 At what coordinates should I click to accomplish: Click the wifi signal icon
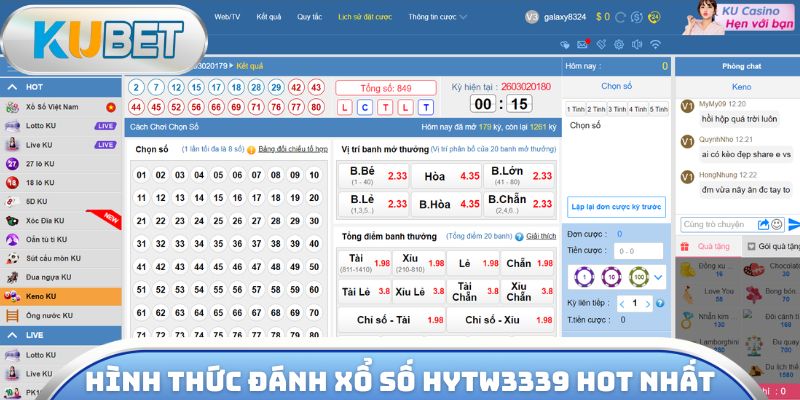[656, 44]
